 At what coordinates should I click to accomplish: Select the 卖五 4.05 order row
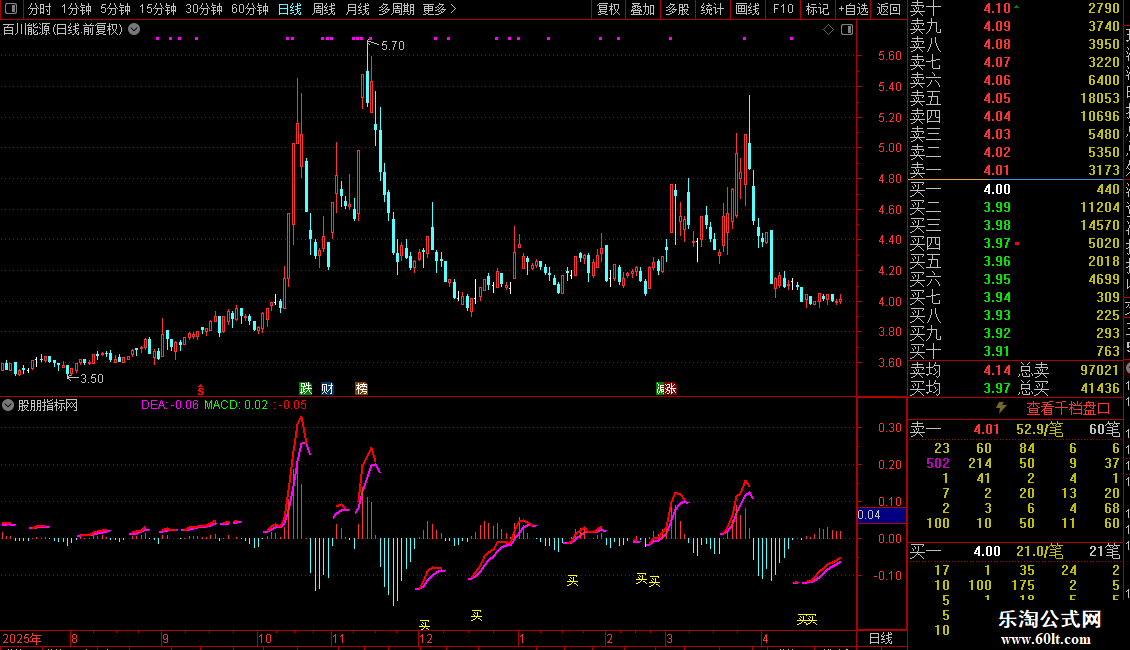click(1015, 98)
